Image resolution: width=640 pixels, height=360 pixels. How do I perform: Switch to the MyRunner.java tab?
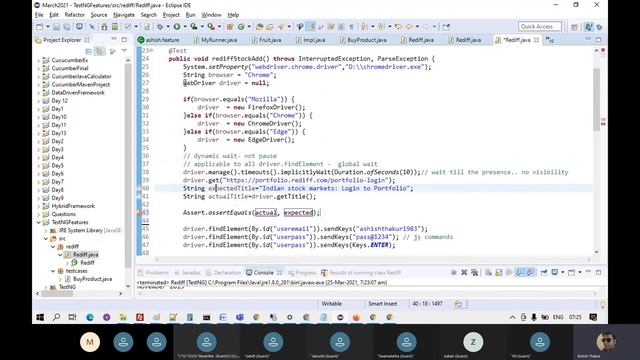pos(216,40)
